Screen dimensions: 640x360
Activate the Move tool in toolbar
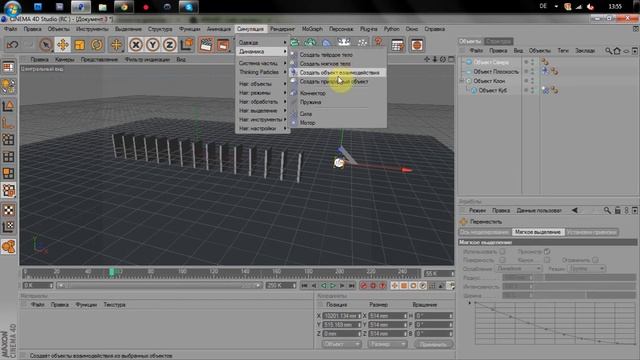(62, 44)
